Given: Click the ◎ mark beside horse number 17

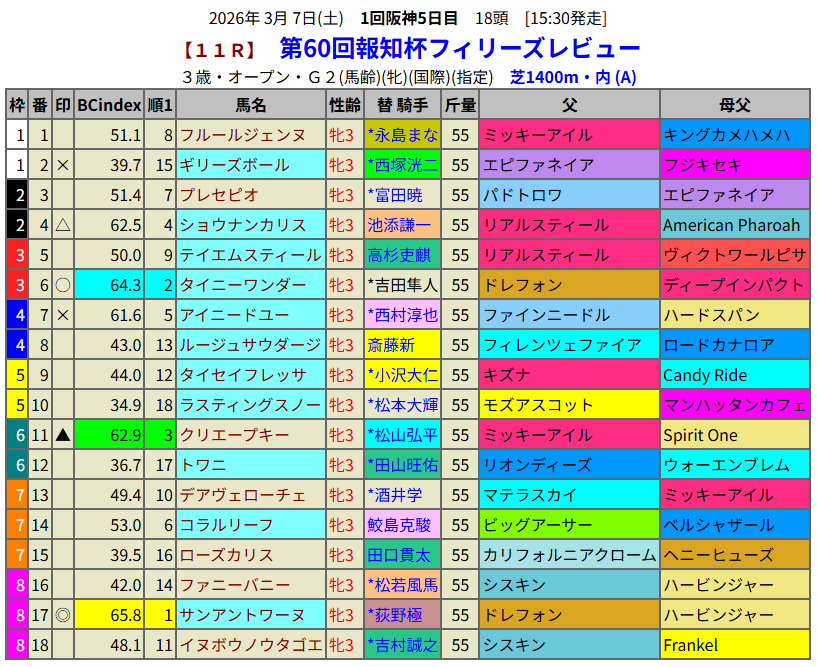Looking at the screenshot, I should [x=63, y=615].
